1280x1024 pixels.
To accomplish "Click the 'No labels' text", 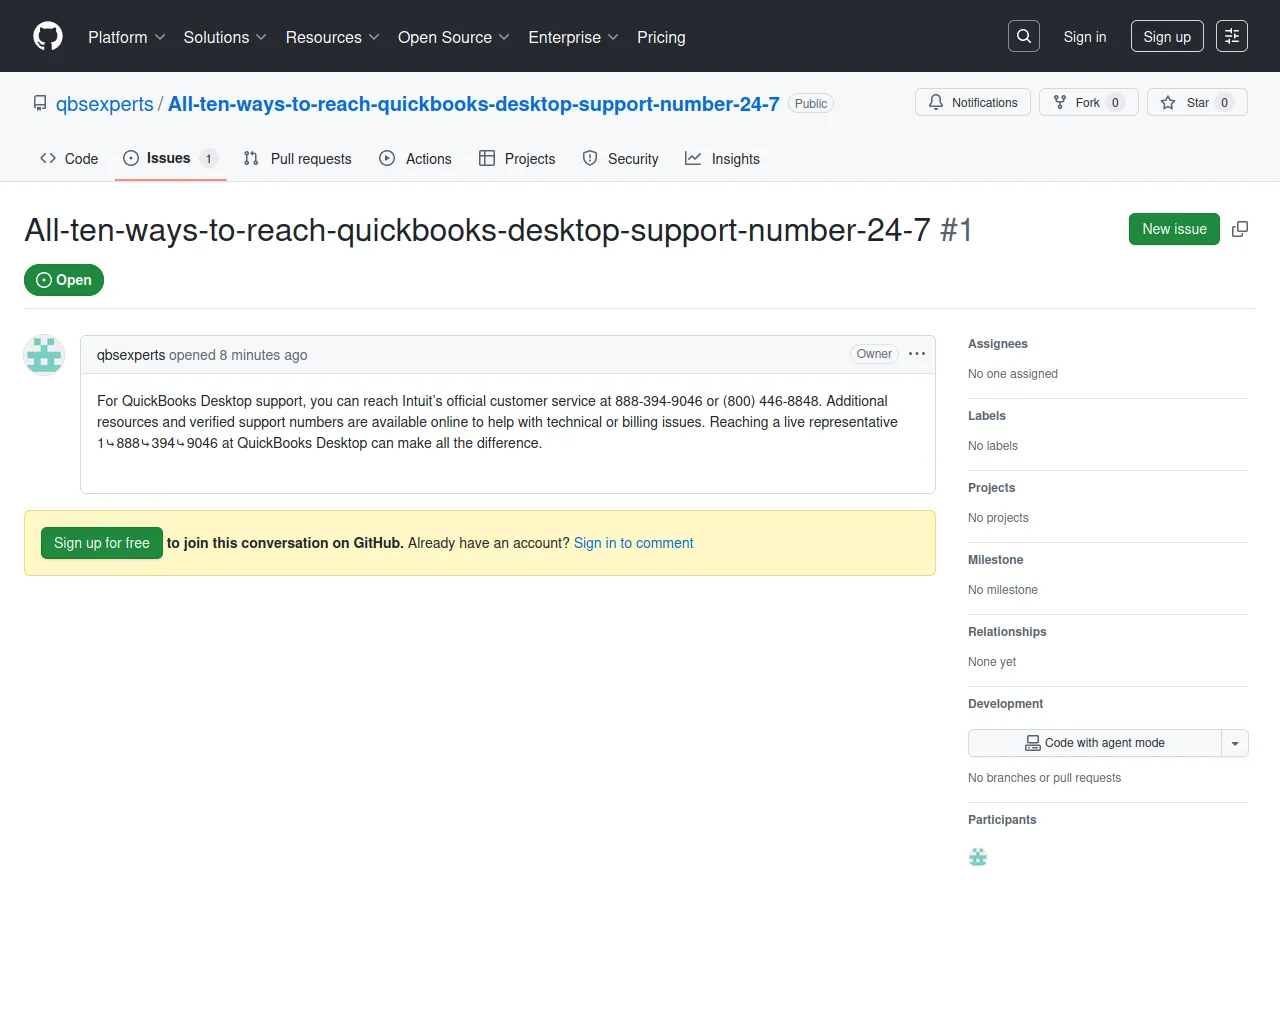I will click(x=993, y=446).
